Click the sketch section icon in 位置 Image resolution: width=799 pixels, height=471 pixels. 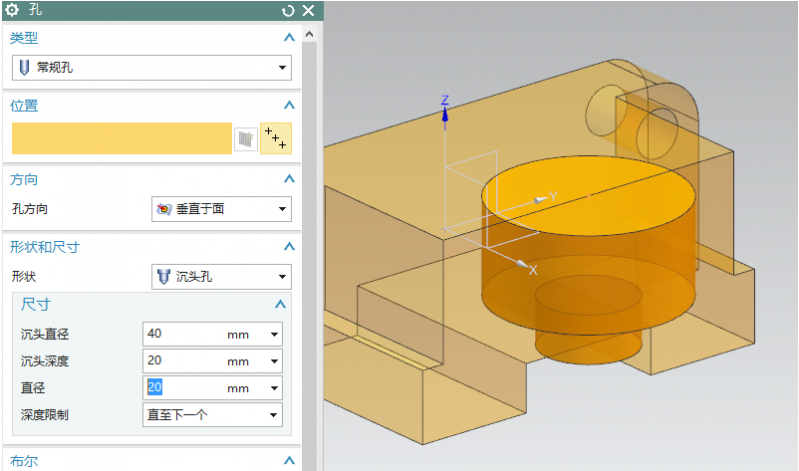click(245, 139)
